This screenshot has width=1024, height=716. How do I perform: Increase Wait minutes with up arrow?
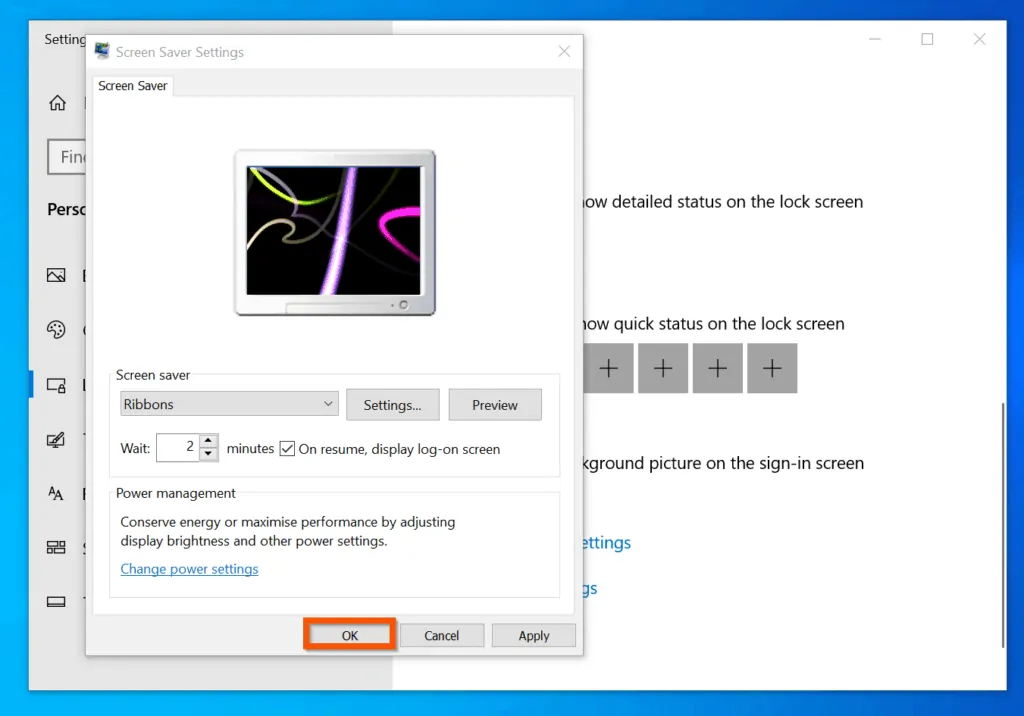coord(208,441)
